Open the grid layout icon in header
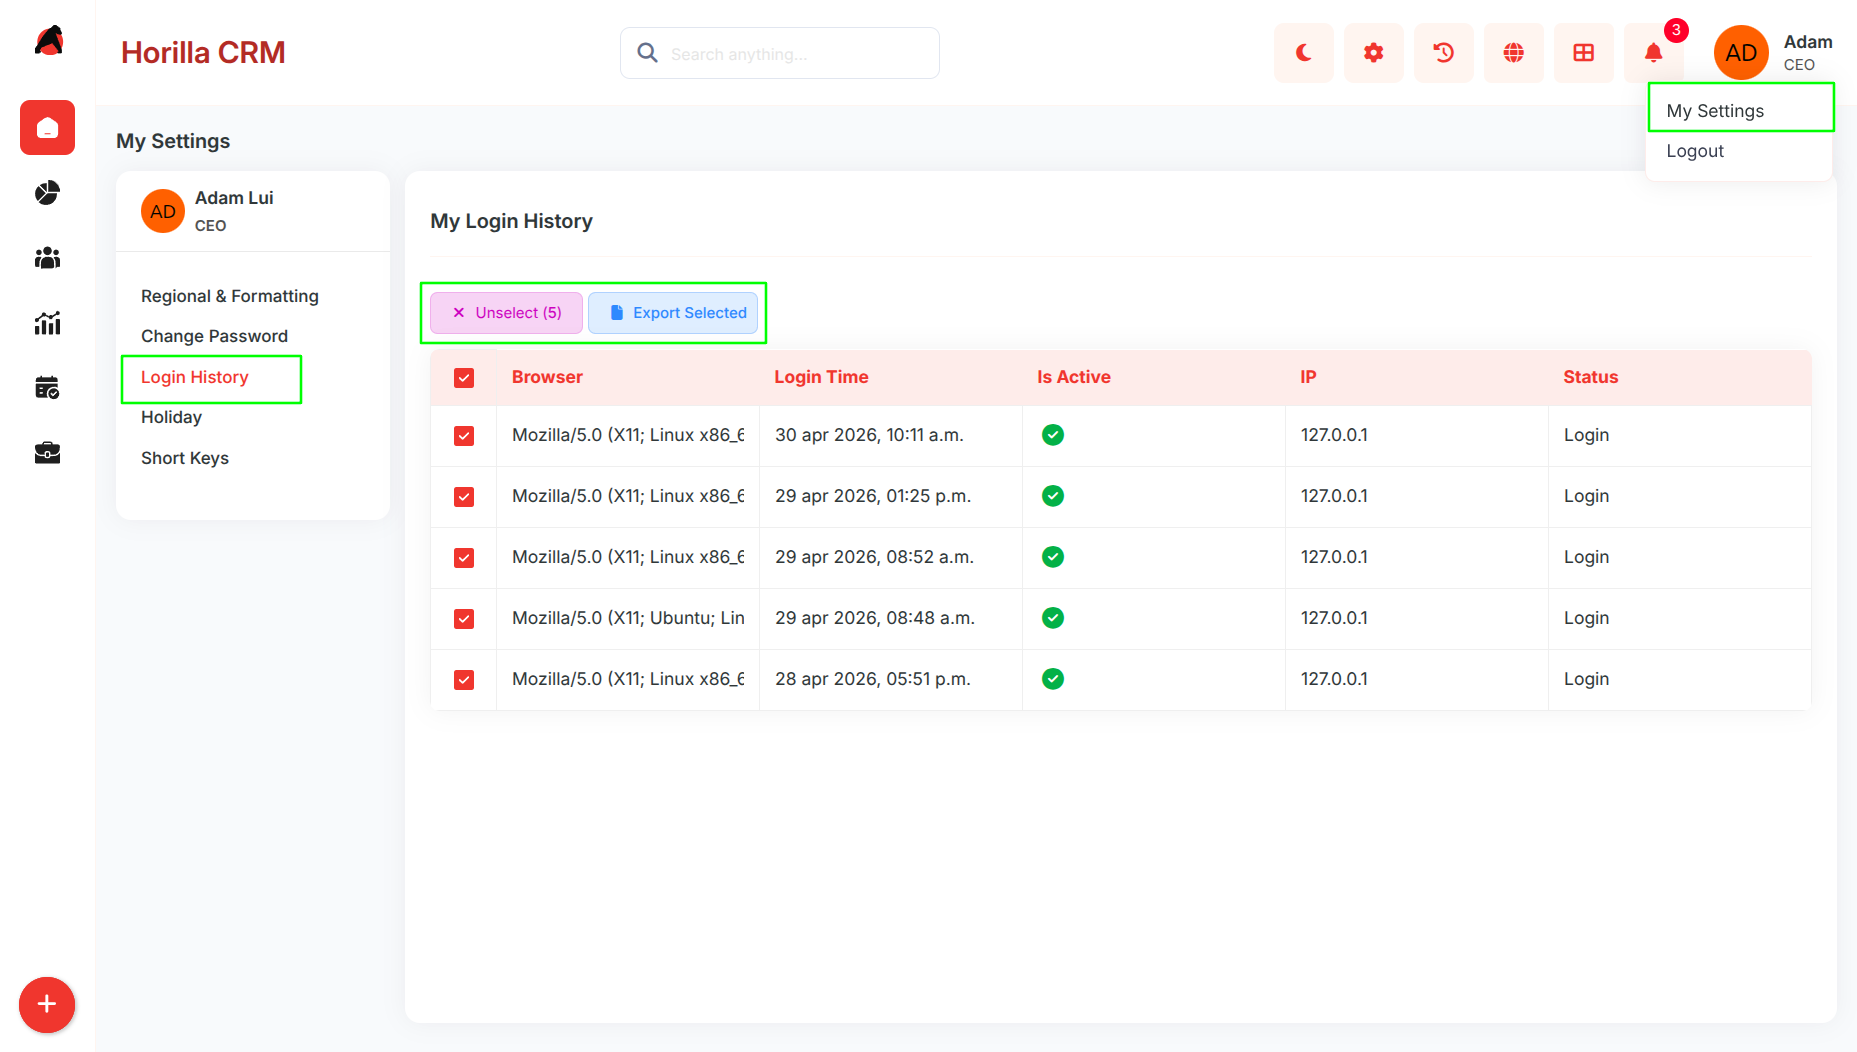Image resolution: width=1857 pixels, height=1052 pixels. (x=1583, y=53)
